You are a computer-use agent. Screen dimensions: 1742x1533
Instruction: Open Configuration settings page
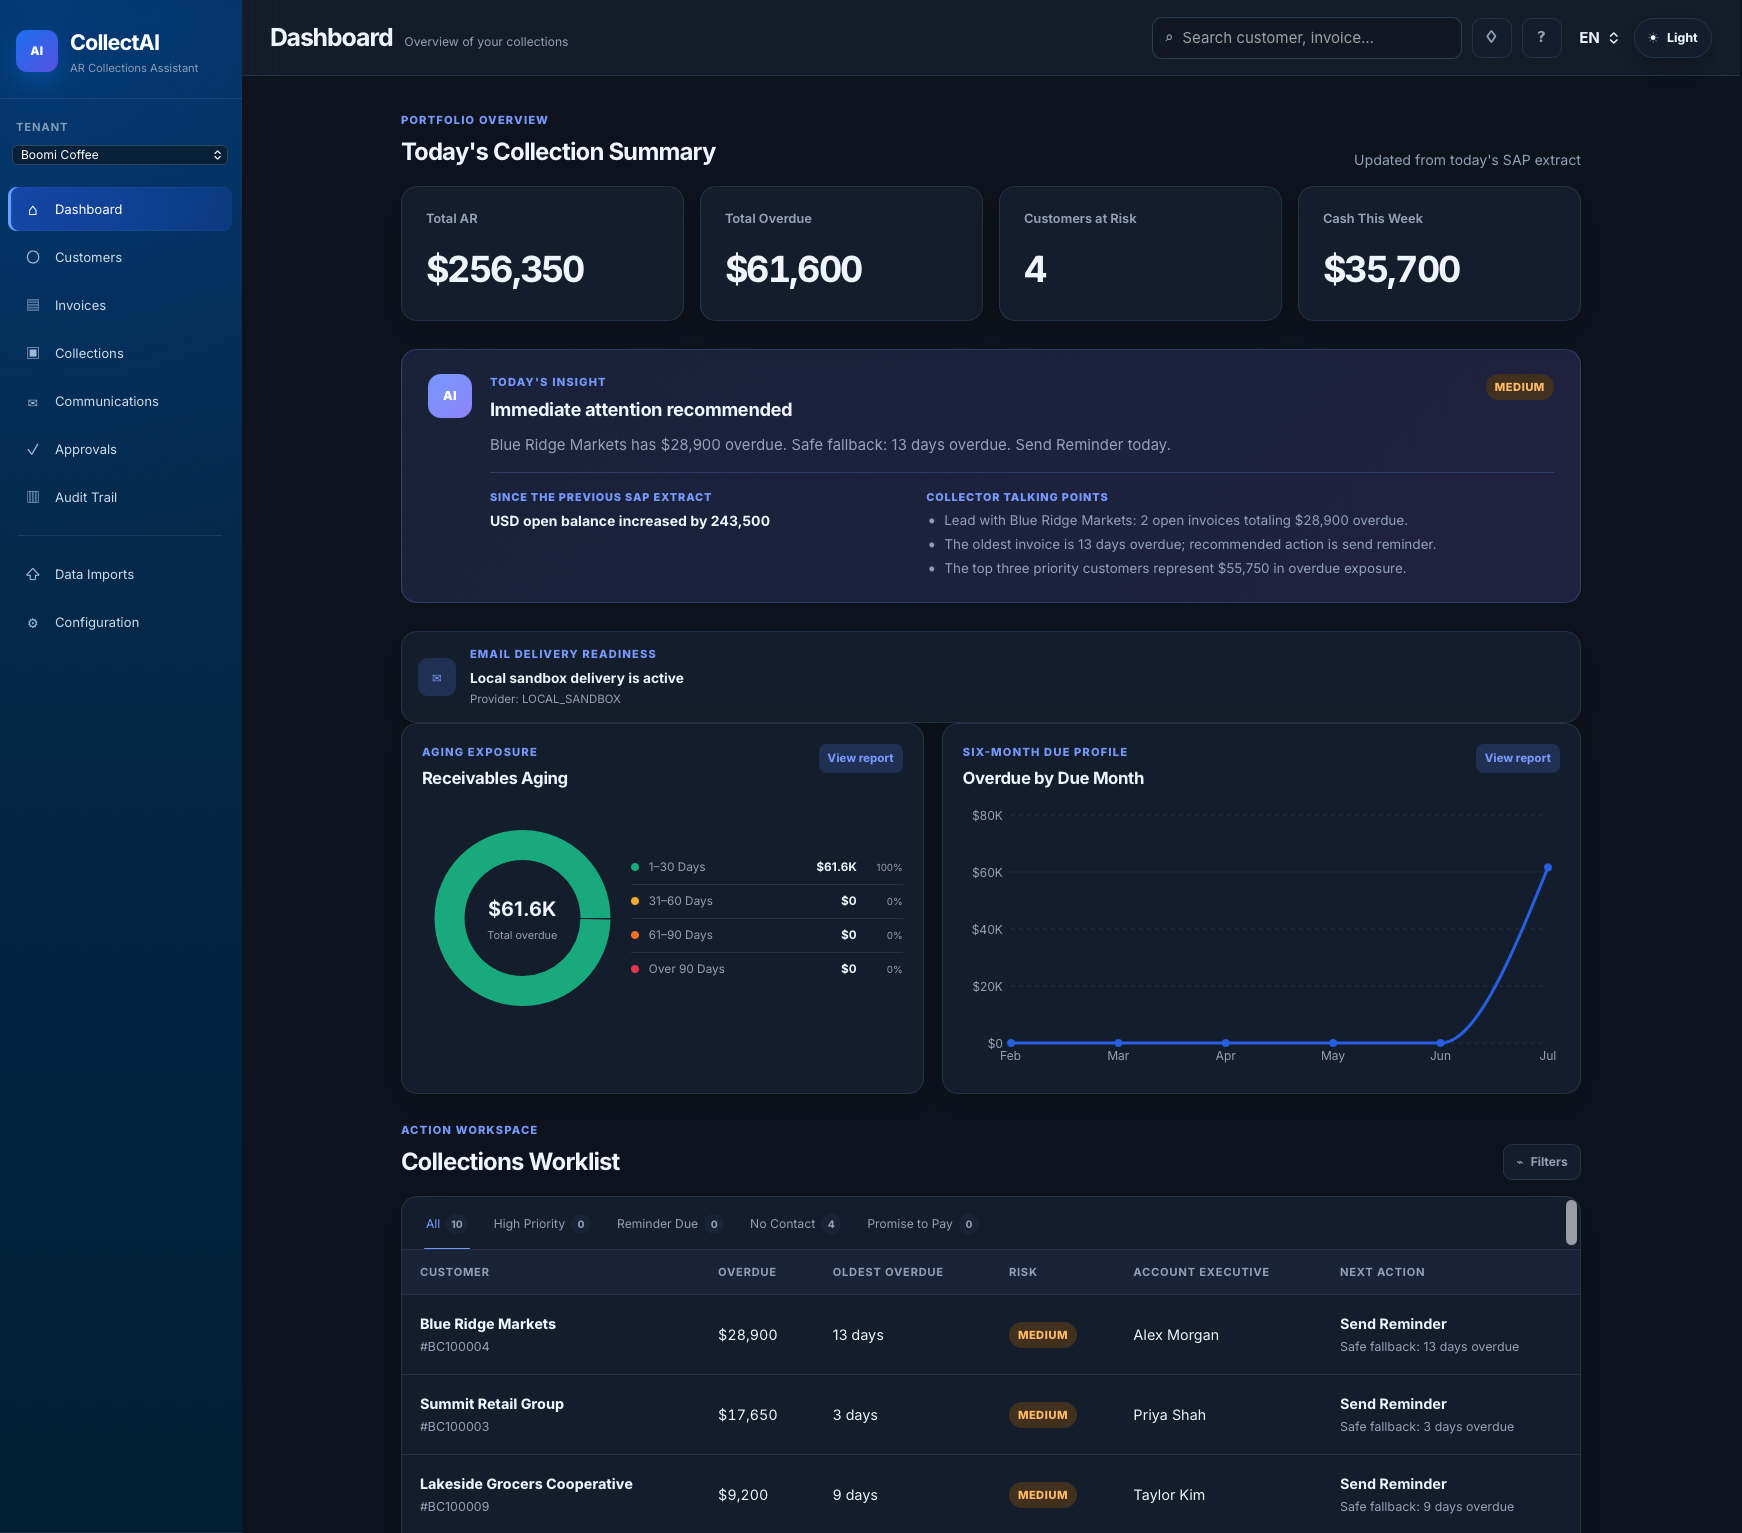[x=120, y=622]
